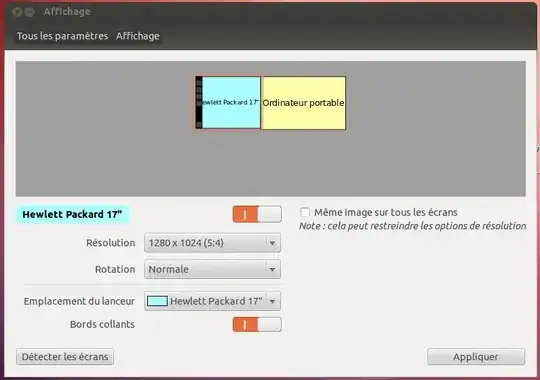The image size is (540, 380).
Task: Open Tous les paramètres overview
Action: coord(62,36)
